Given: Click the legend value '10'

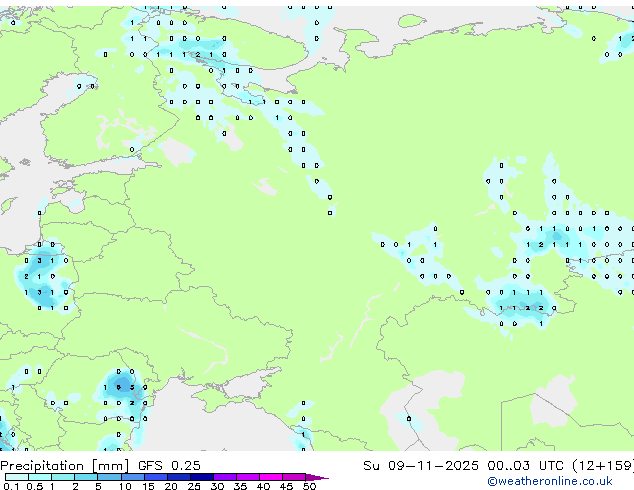Looking at the screenshot, I should (x=125, y=486).
